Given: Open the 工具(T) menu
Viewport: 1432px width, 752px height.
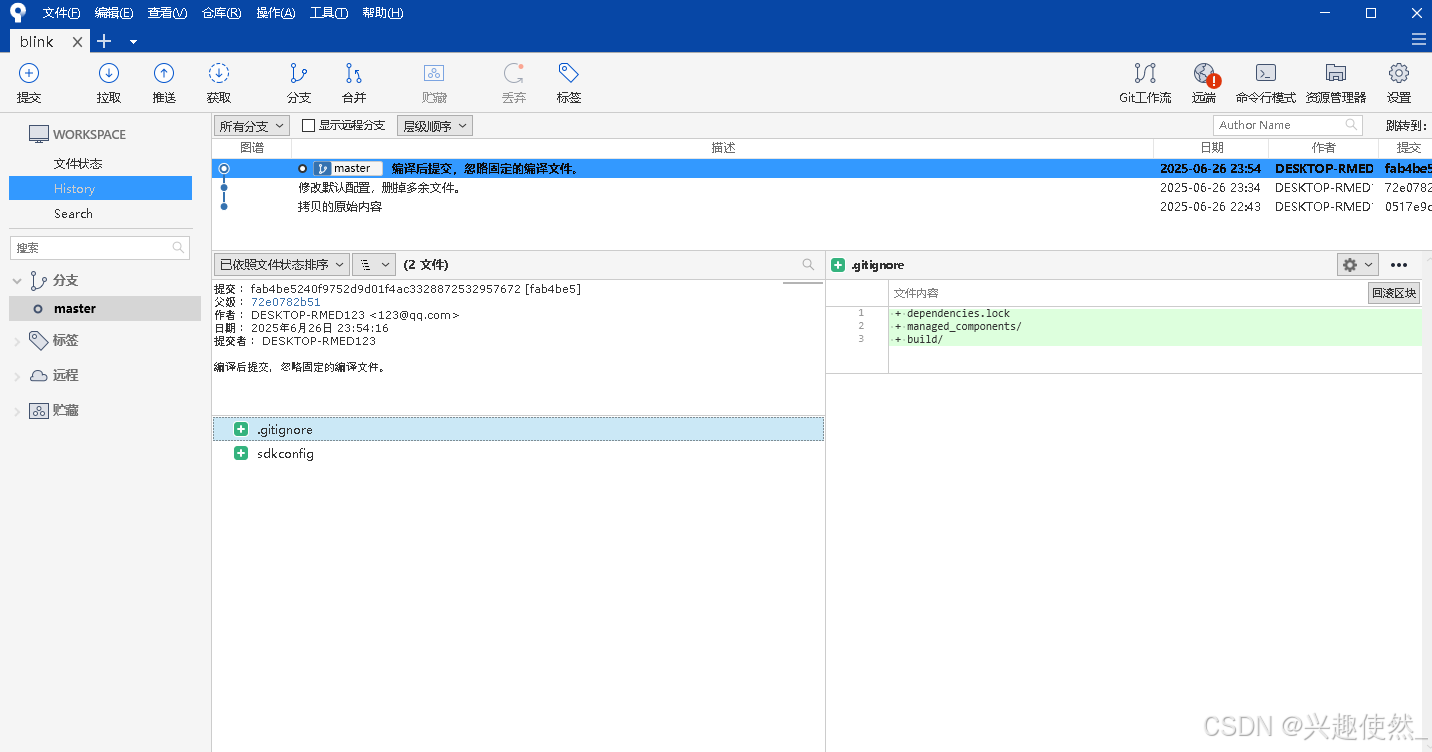Looking at the screenshot, I should point(329,13).
